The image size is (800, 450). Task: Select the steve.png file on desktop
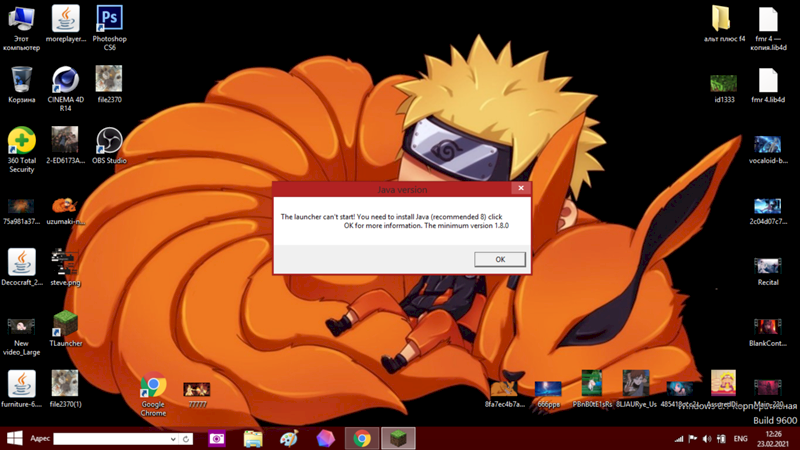click(x=65, y=263)
